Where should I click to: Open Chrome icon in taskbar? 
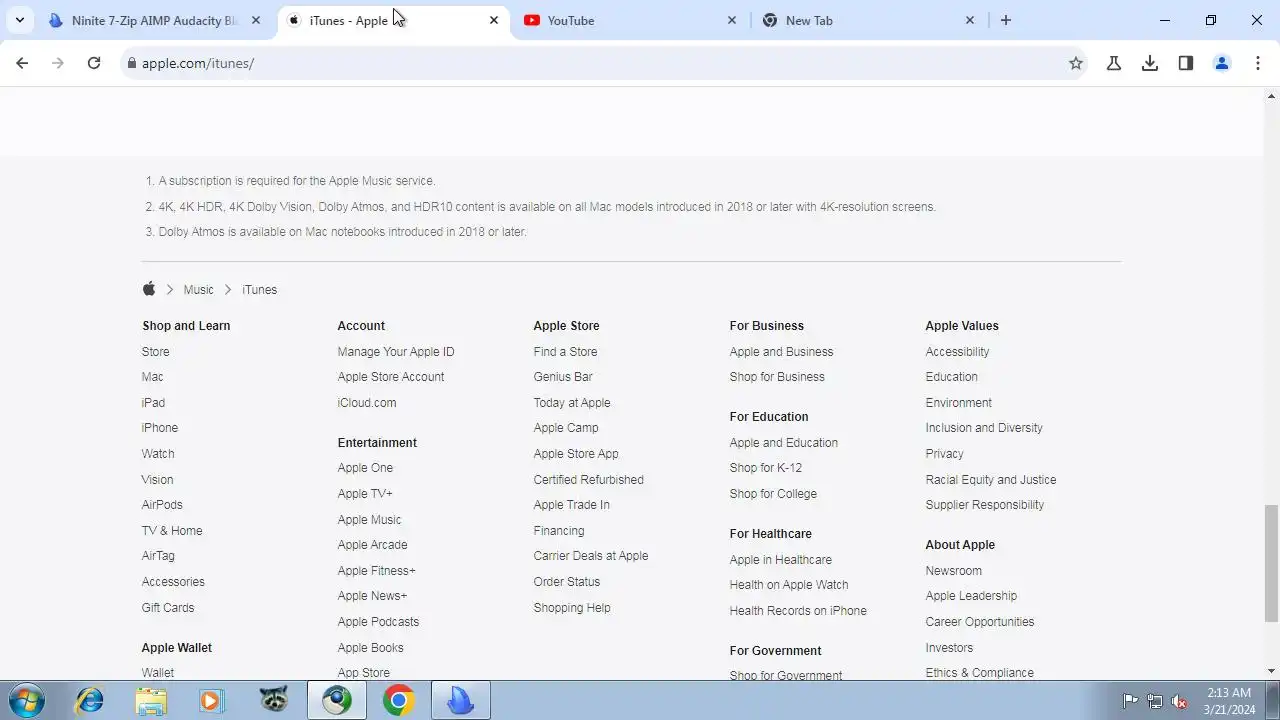pyautogui.click(x=398, y=700)
